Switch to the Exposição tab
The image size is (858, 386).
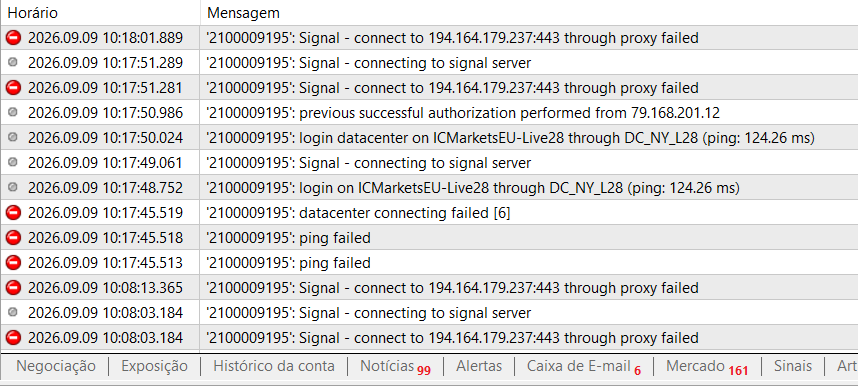[154, 366]
